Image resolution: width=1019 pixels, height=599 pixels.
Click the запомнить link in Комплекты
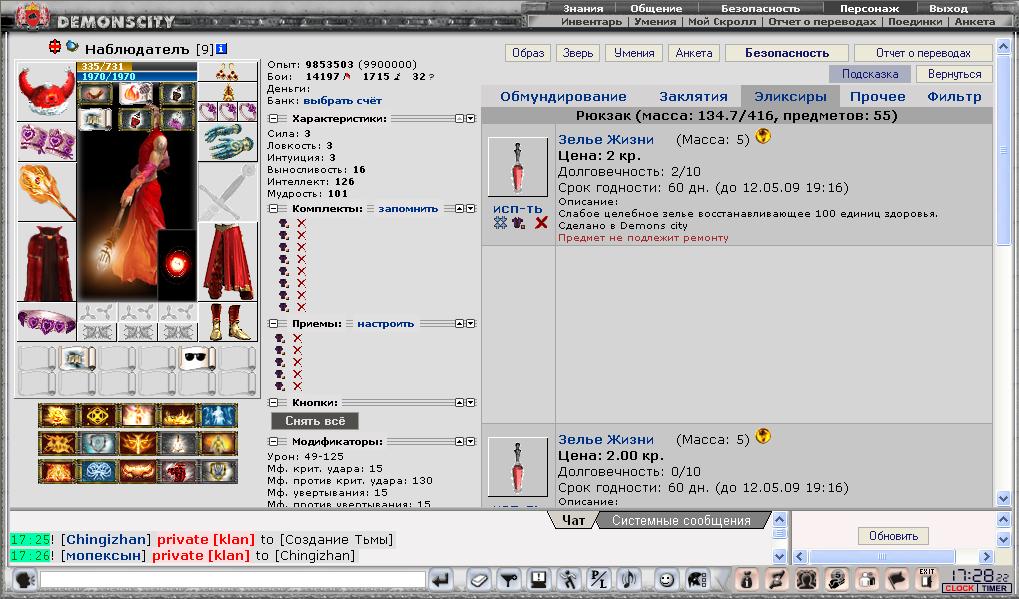[408, 209]
